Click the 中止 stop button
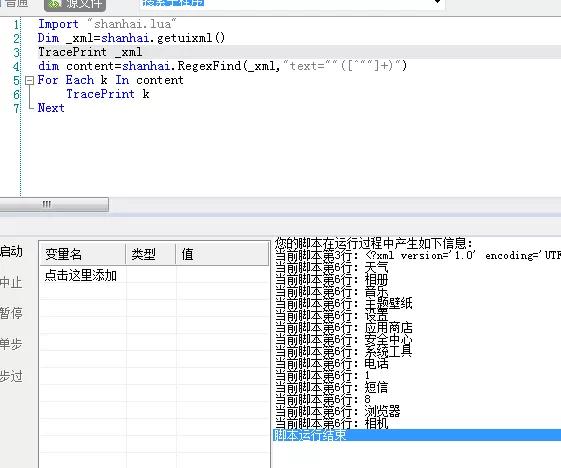The height and width of the screenshot is (468, 561). (11, 282)
